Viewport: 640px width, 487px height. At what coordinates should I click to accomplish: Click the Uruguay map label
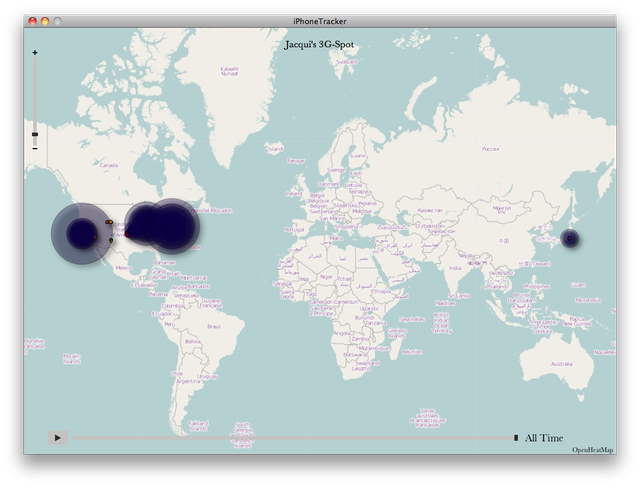(x=207, y=376)
